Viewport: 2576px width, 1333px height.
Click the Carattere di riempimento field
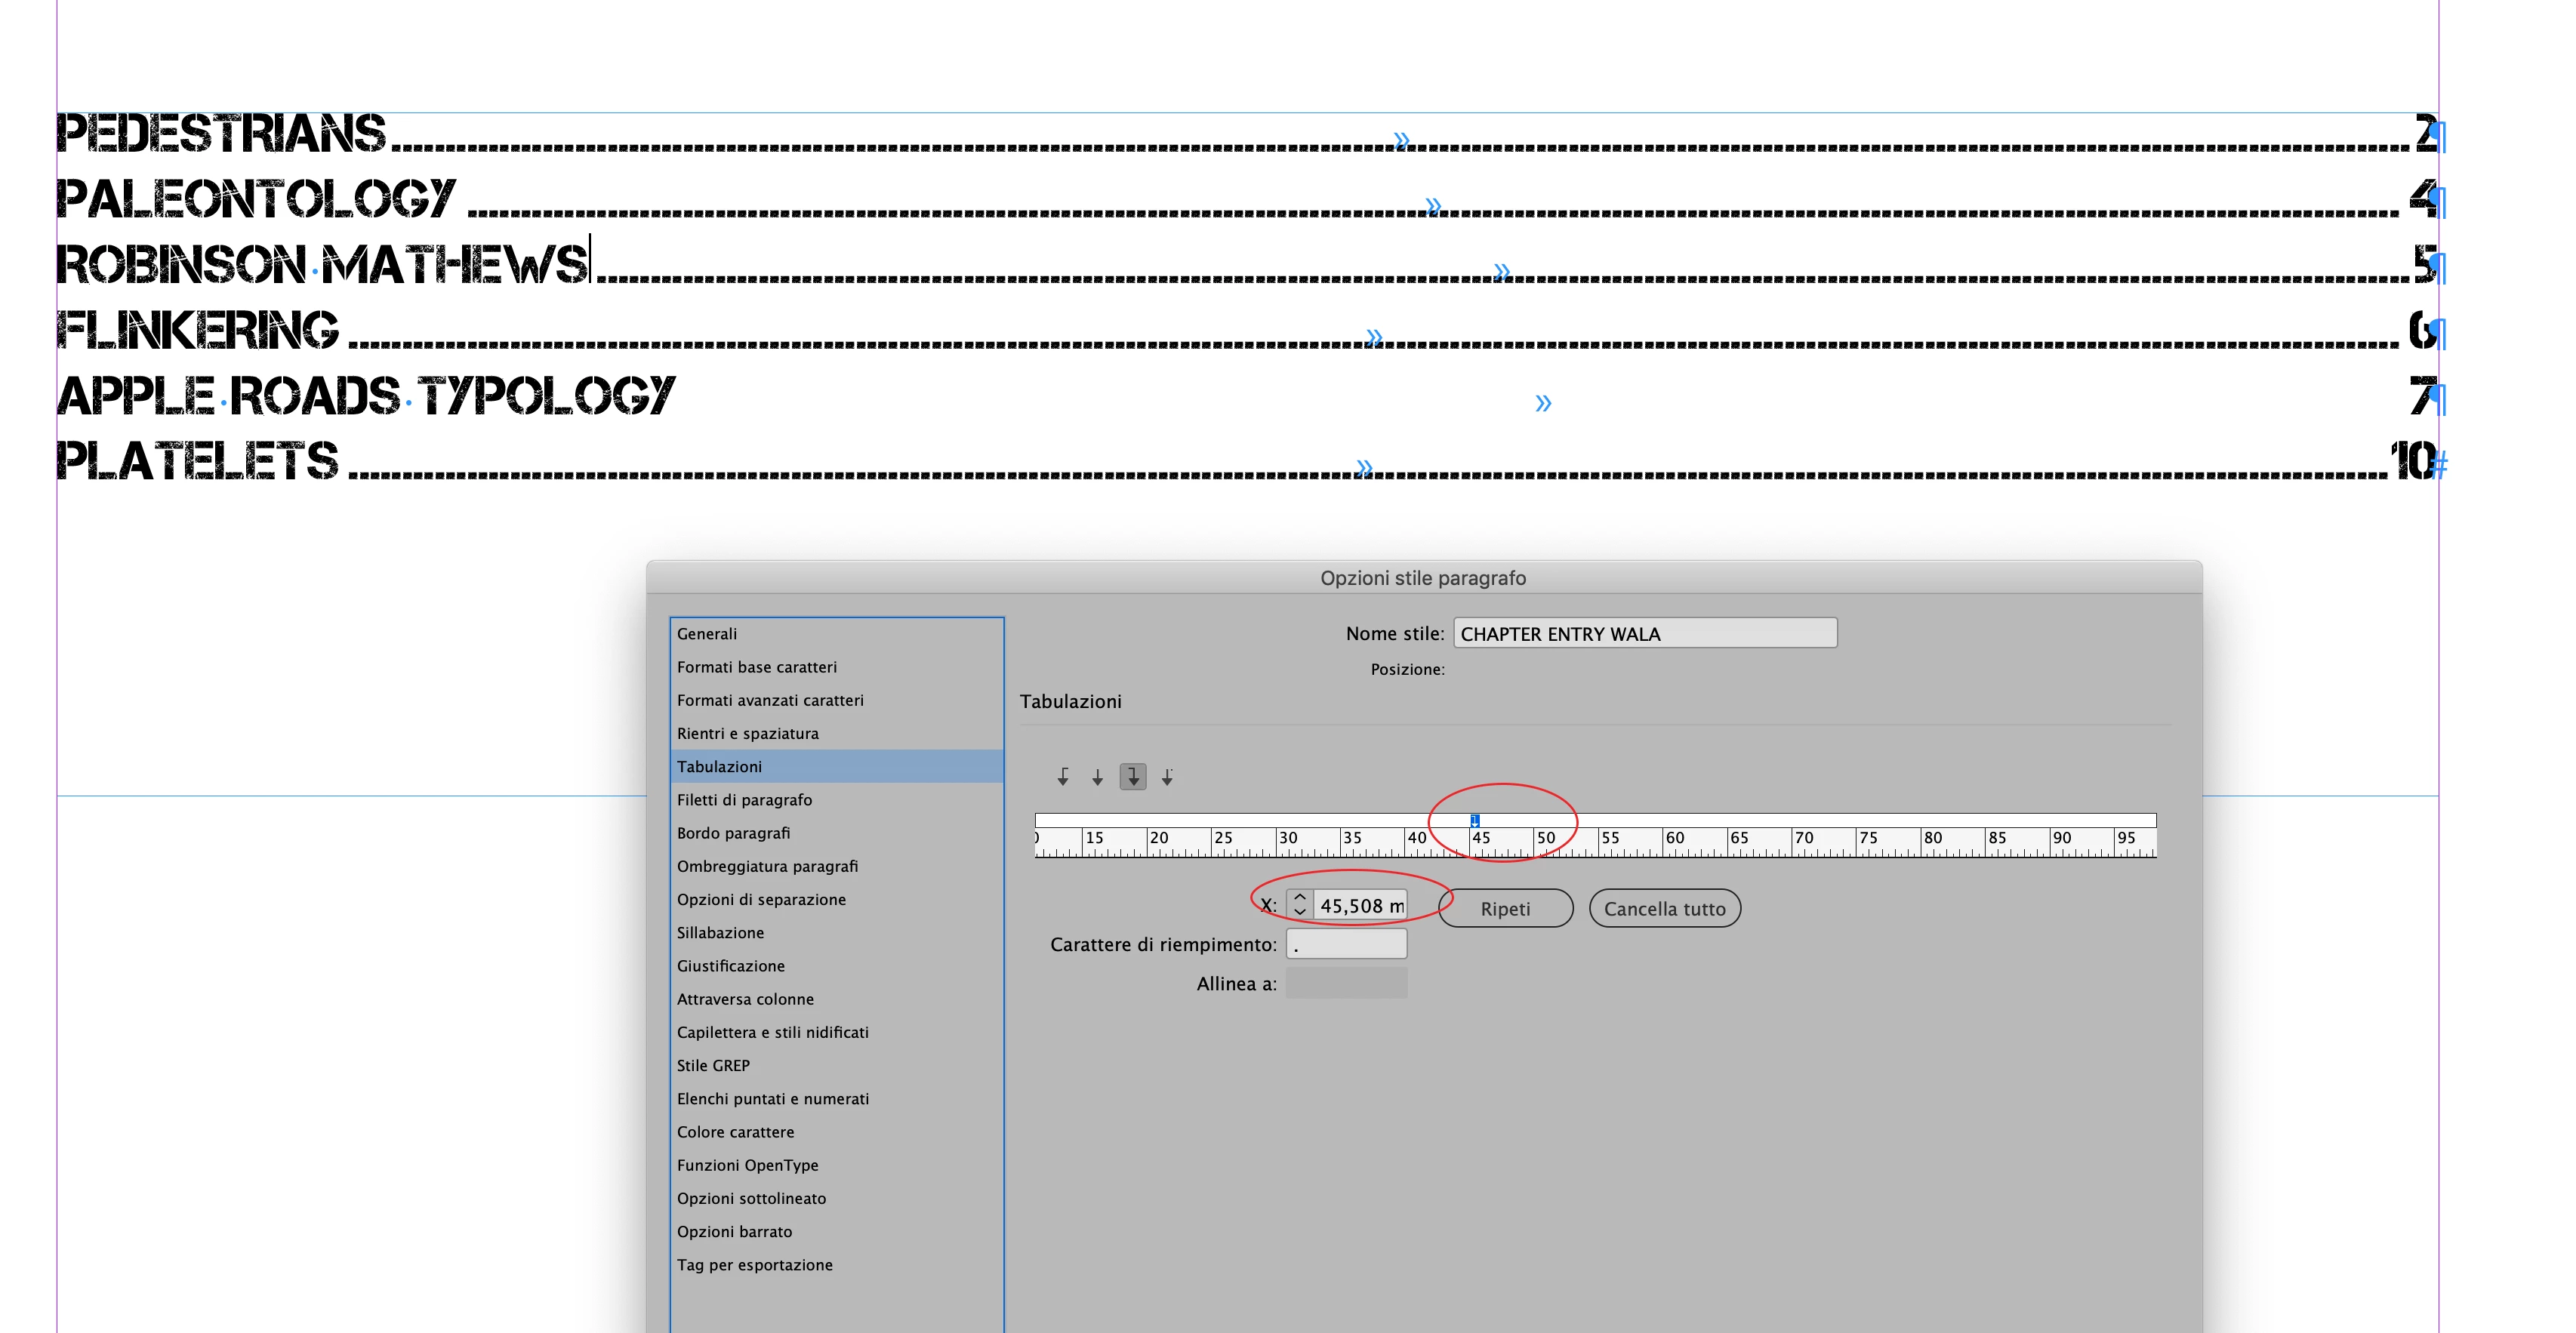click(1346, 944)
